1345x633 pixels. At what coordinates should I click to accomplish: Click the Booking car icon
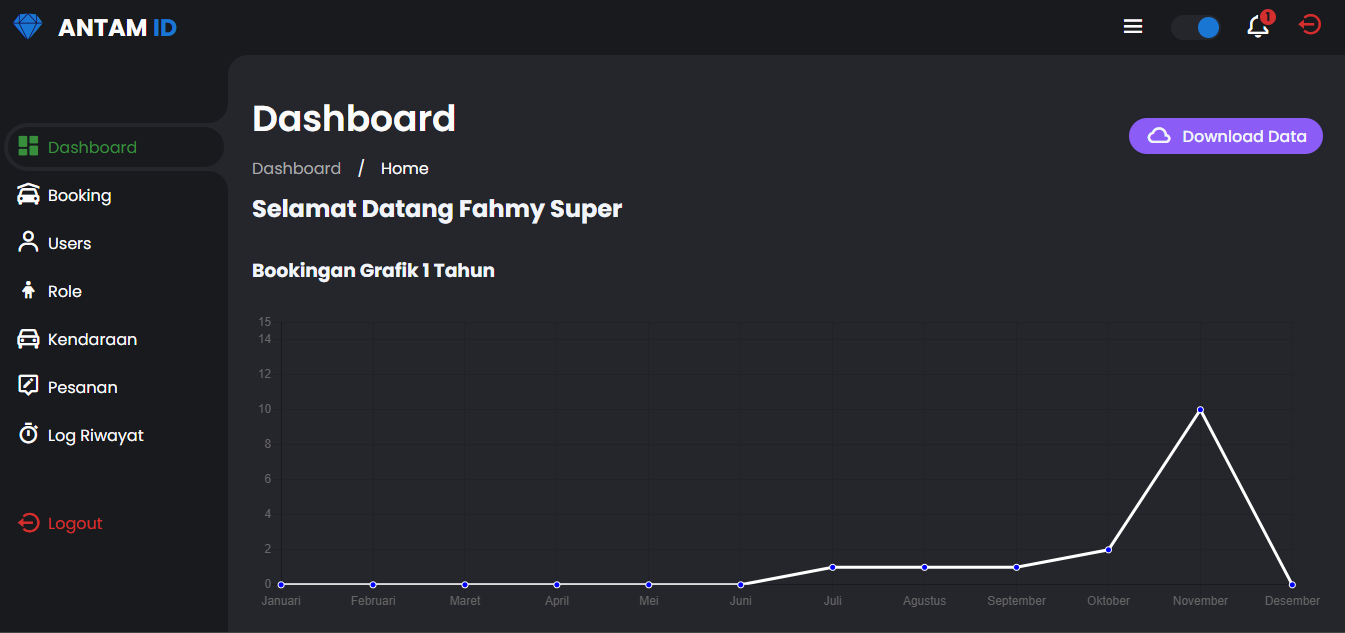pos(28,194)
